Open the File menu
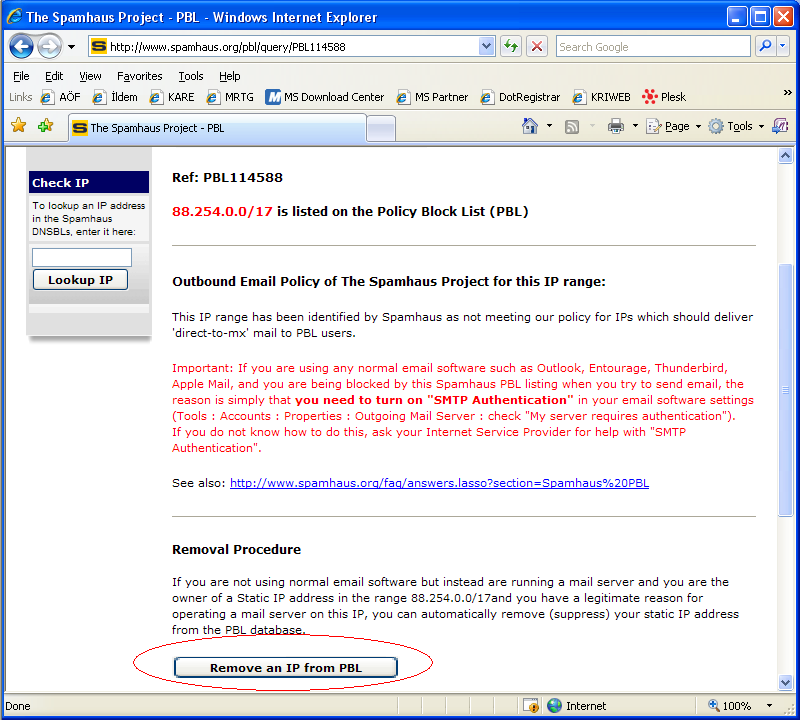800x720 pixels. coord(21,76)
